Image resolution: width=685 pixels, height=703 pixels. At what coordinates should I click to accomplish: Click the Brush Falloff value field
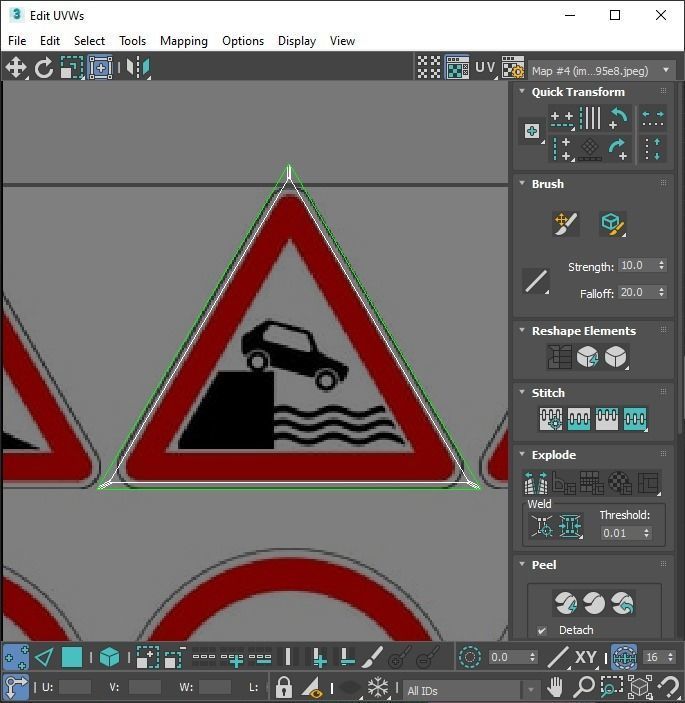pyautogui.click(x=637, y=292)
